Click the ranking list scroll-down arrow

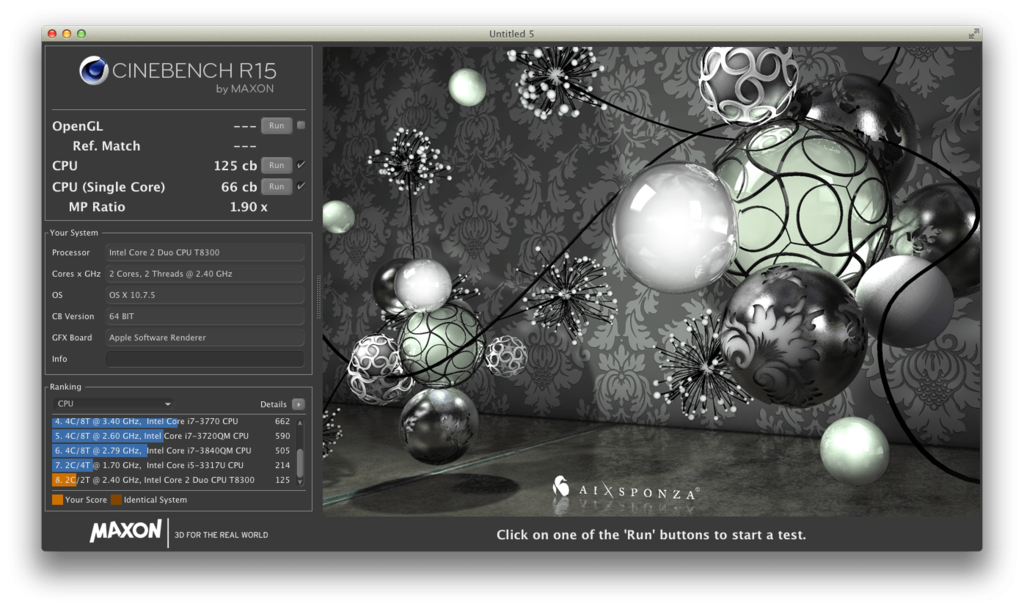(300, 482)
